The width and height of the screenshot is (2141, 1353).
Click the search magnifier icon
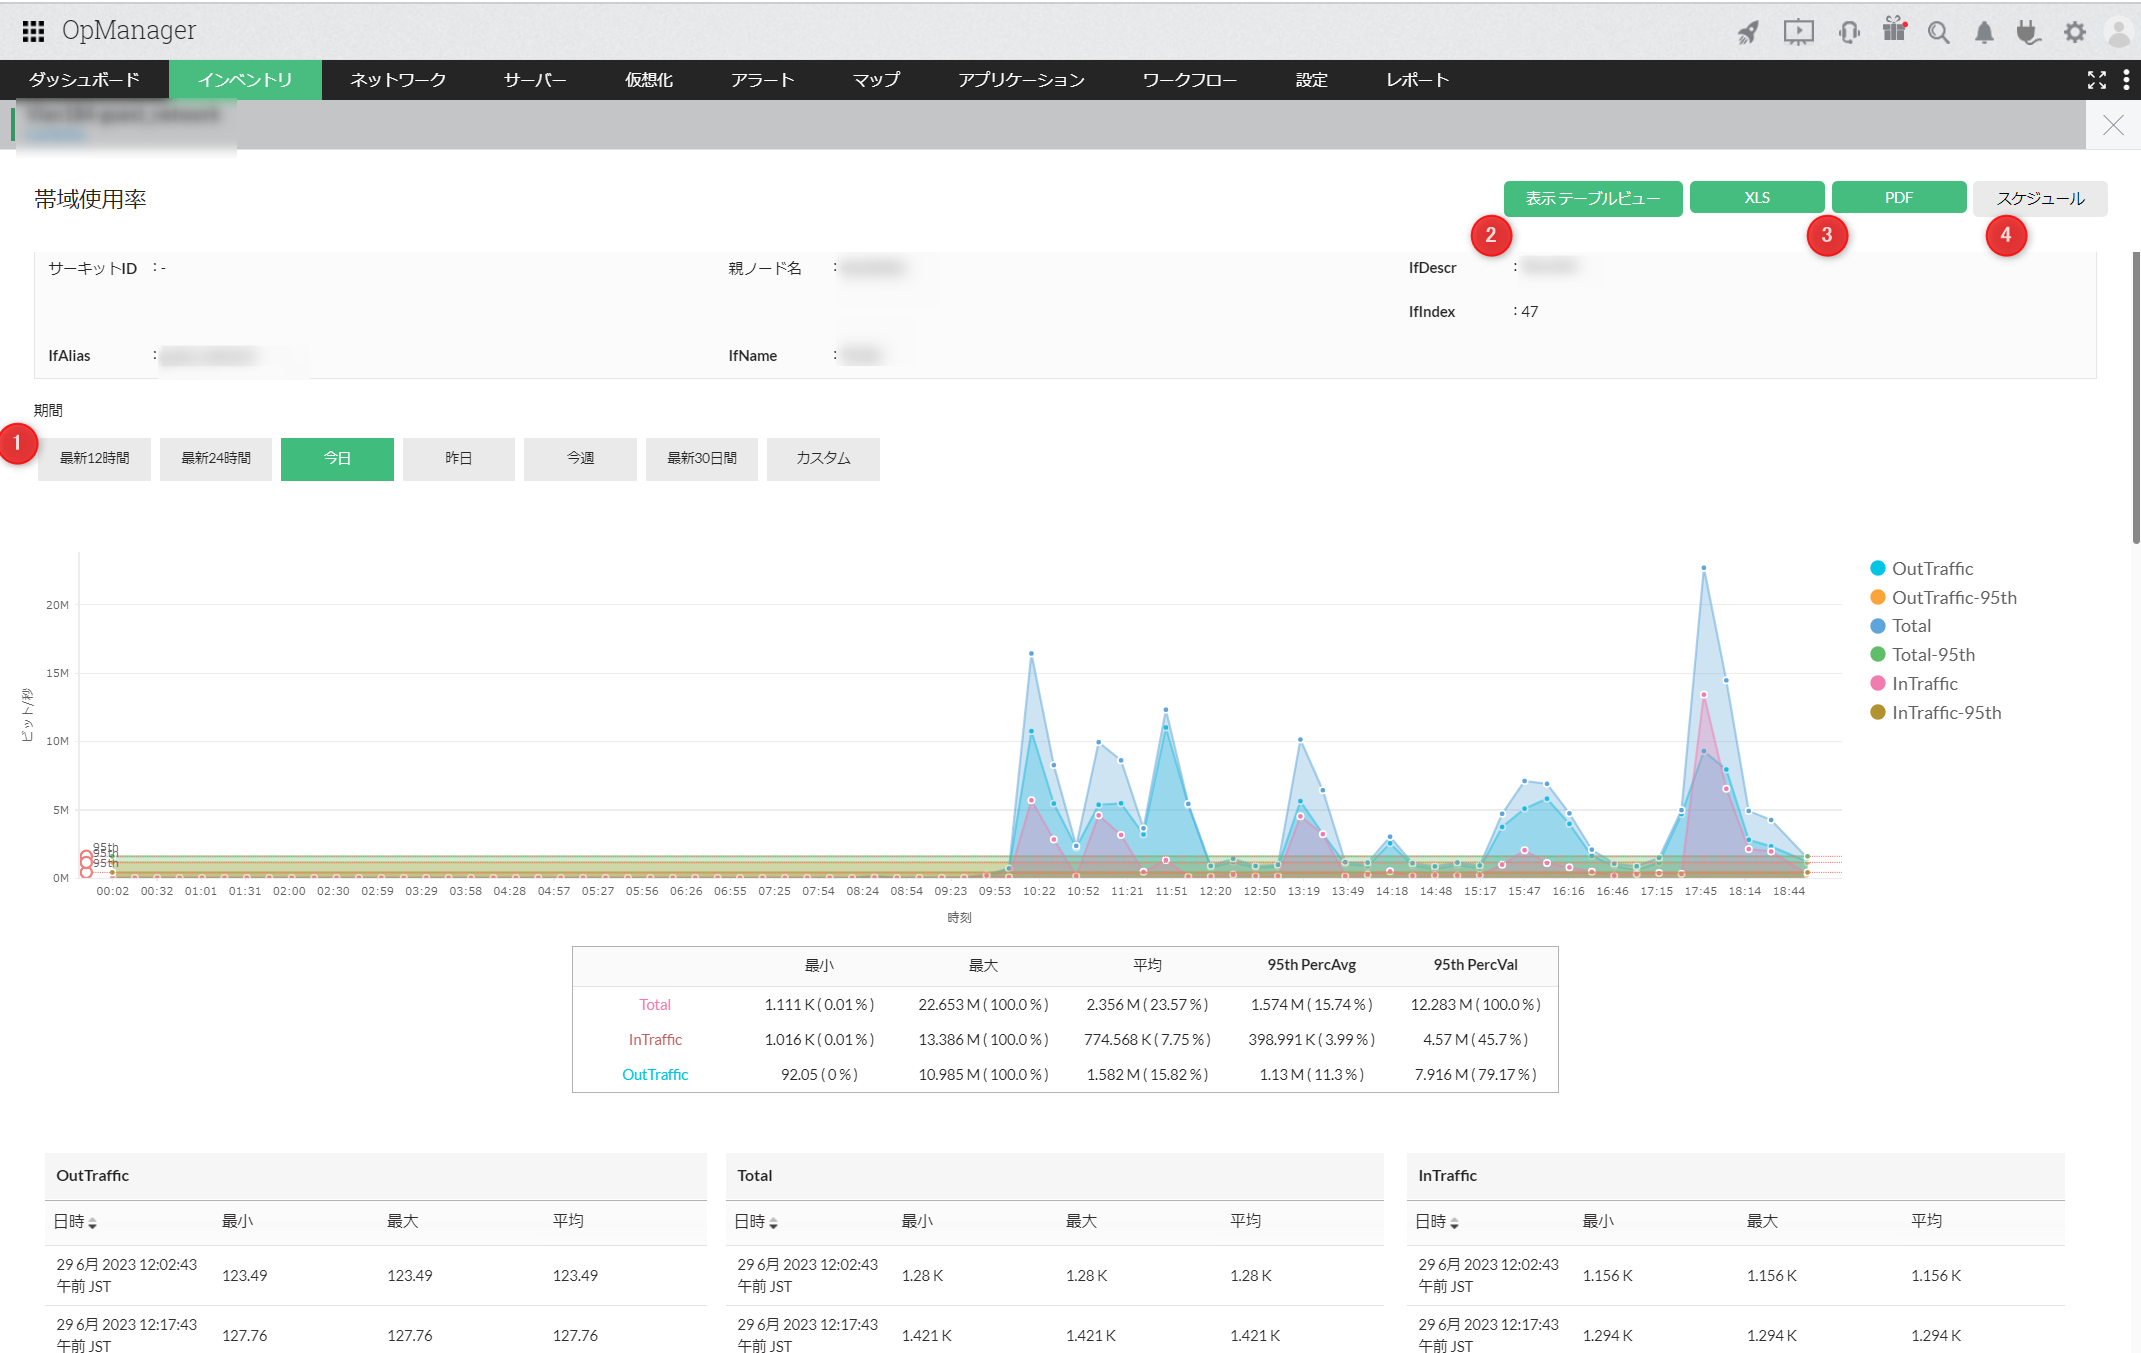point(1939,32)
